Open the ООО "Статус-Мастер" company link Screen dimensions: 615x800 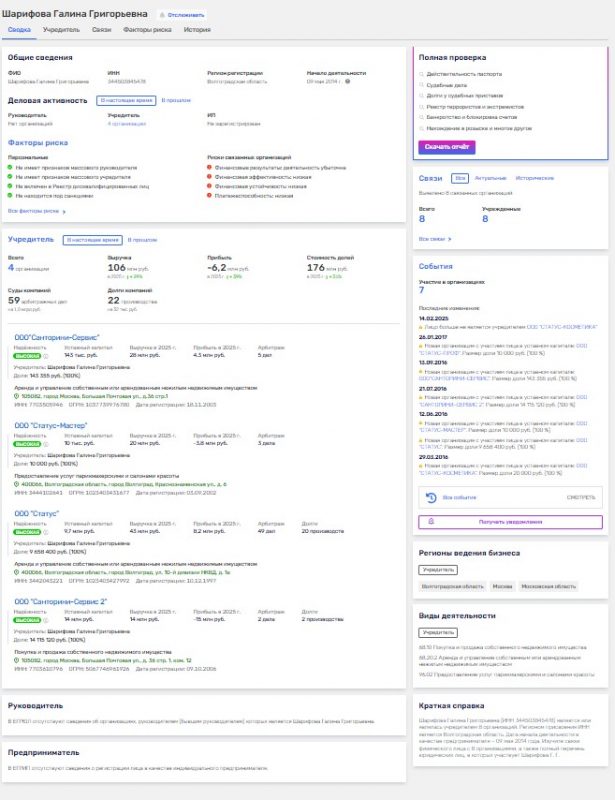pos(51,425)
